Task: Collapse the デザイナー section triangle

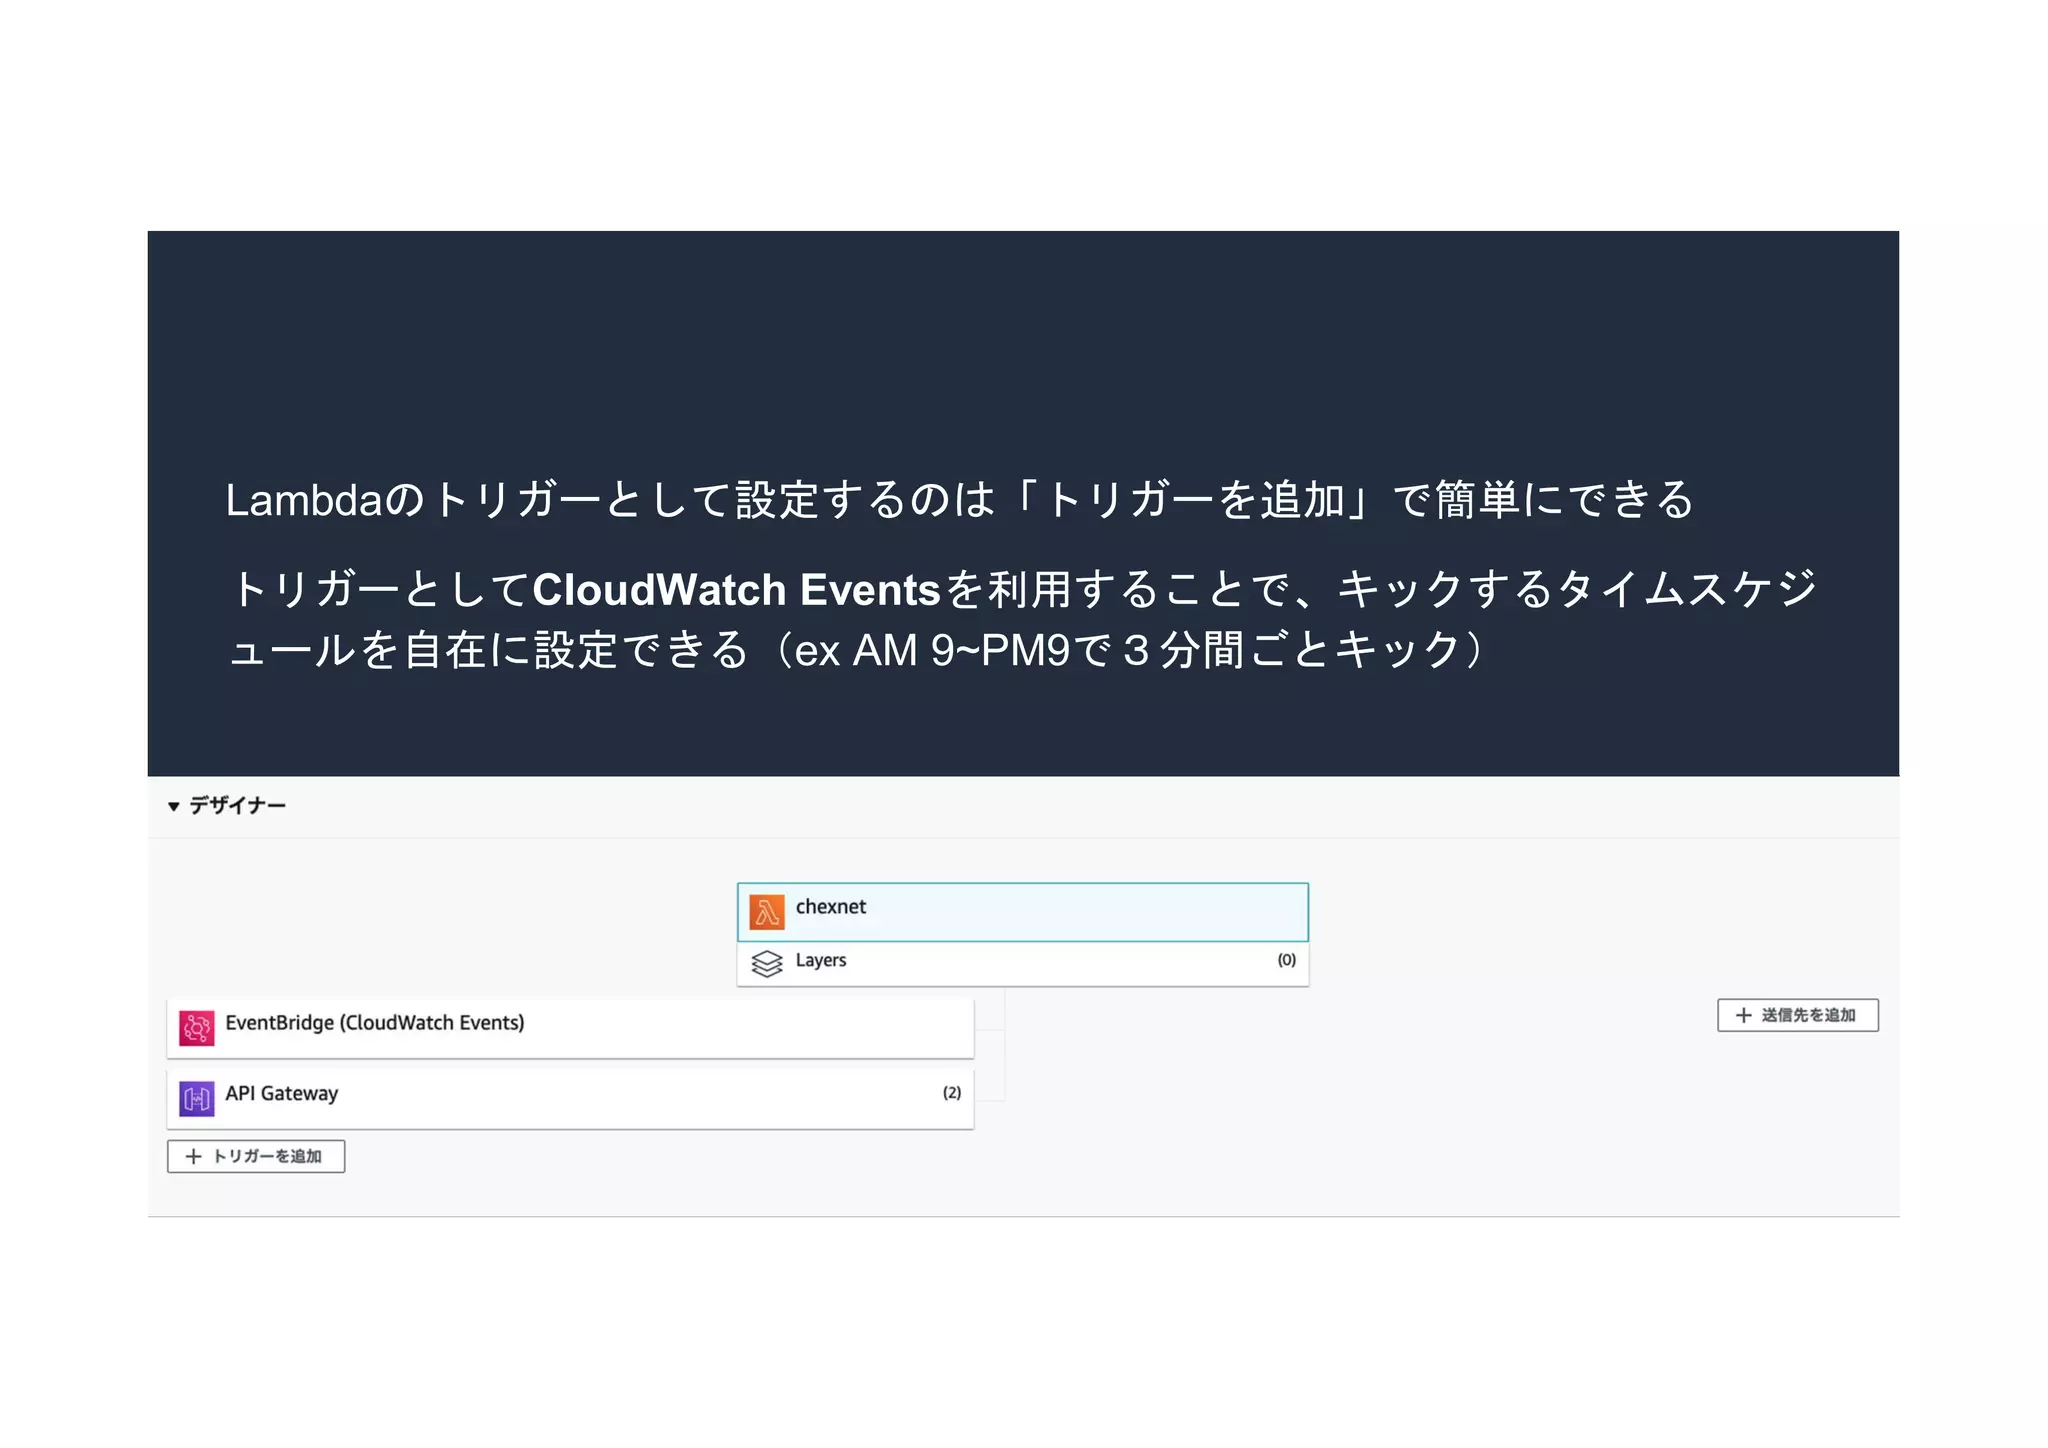Action: [174, 806]
